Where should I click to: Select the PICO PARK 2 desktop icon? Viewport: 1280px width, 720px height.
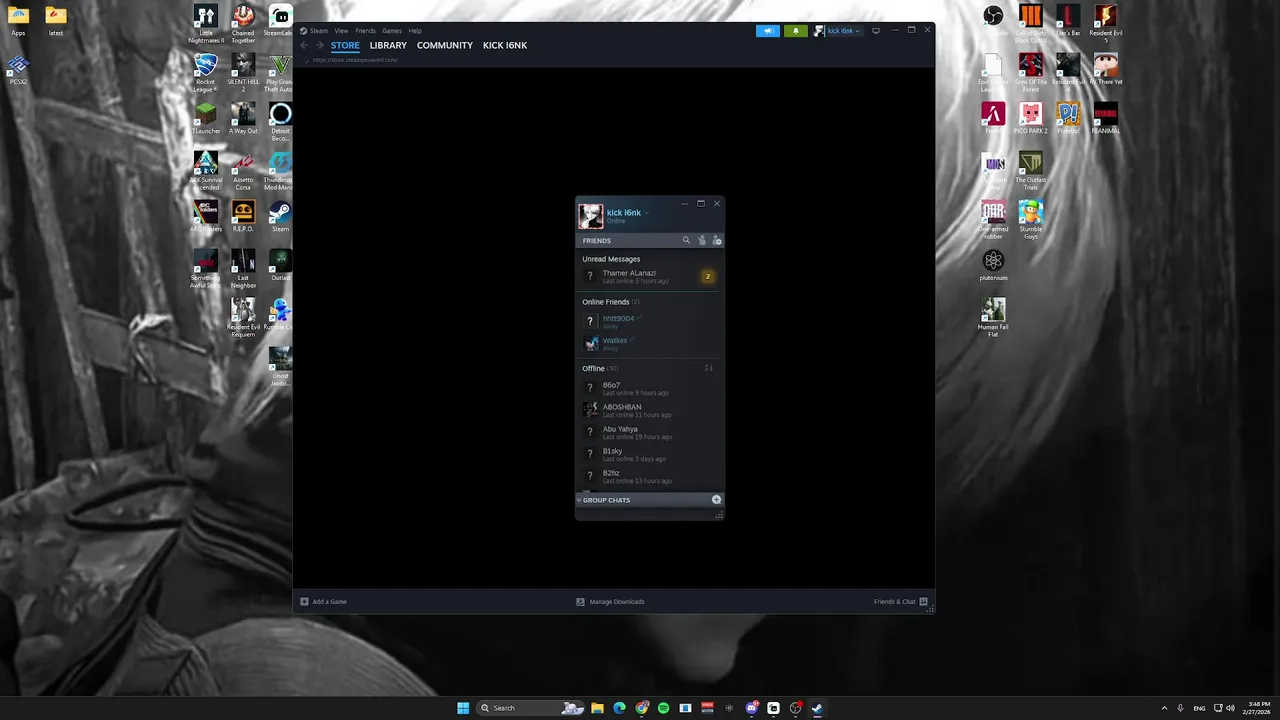tap(1031, 118)
